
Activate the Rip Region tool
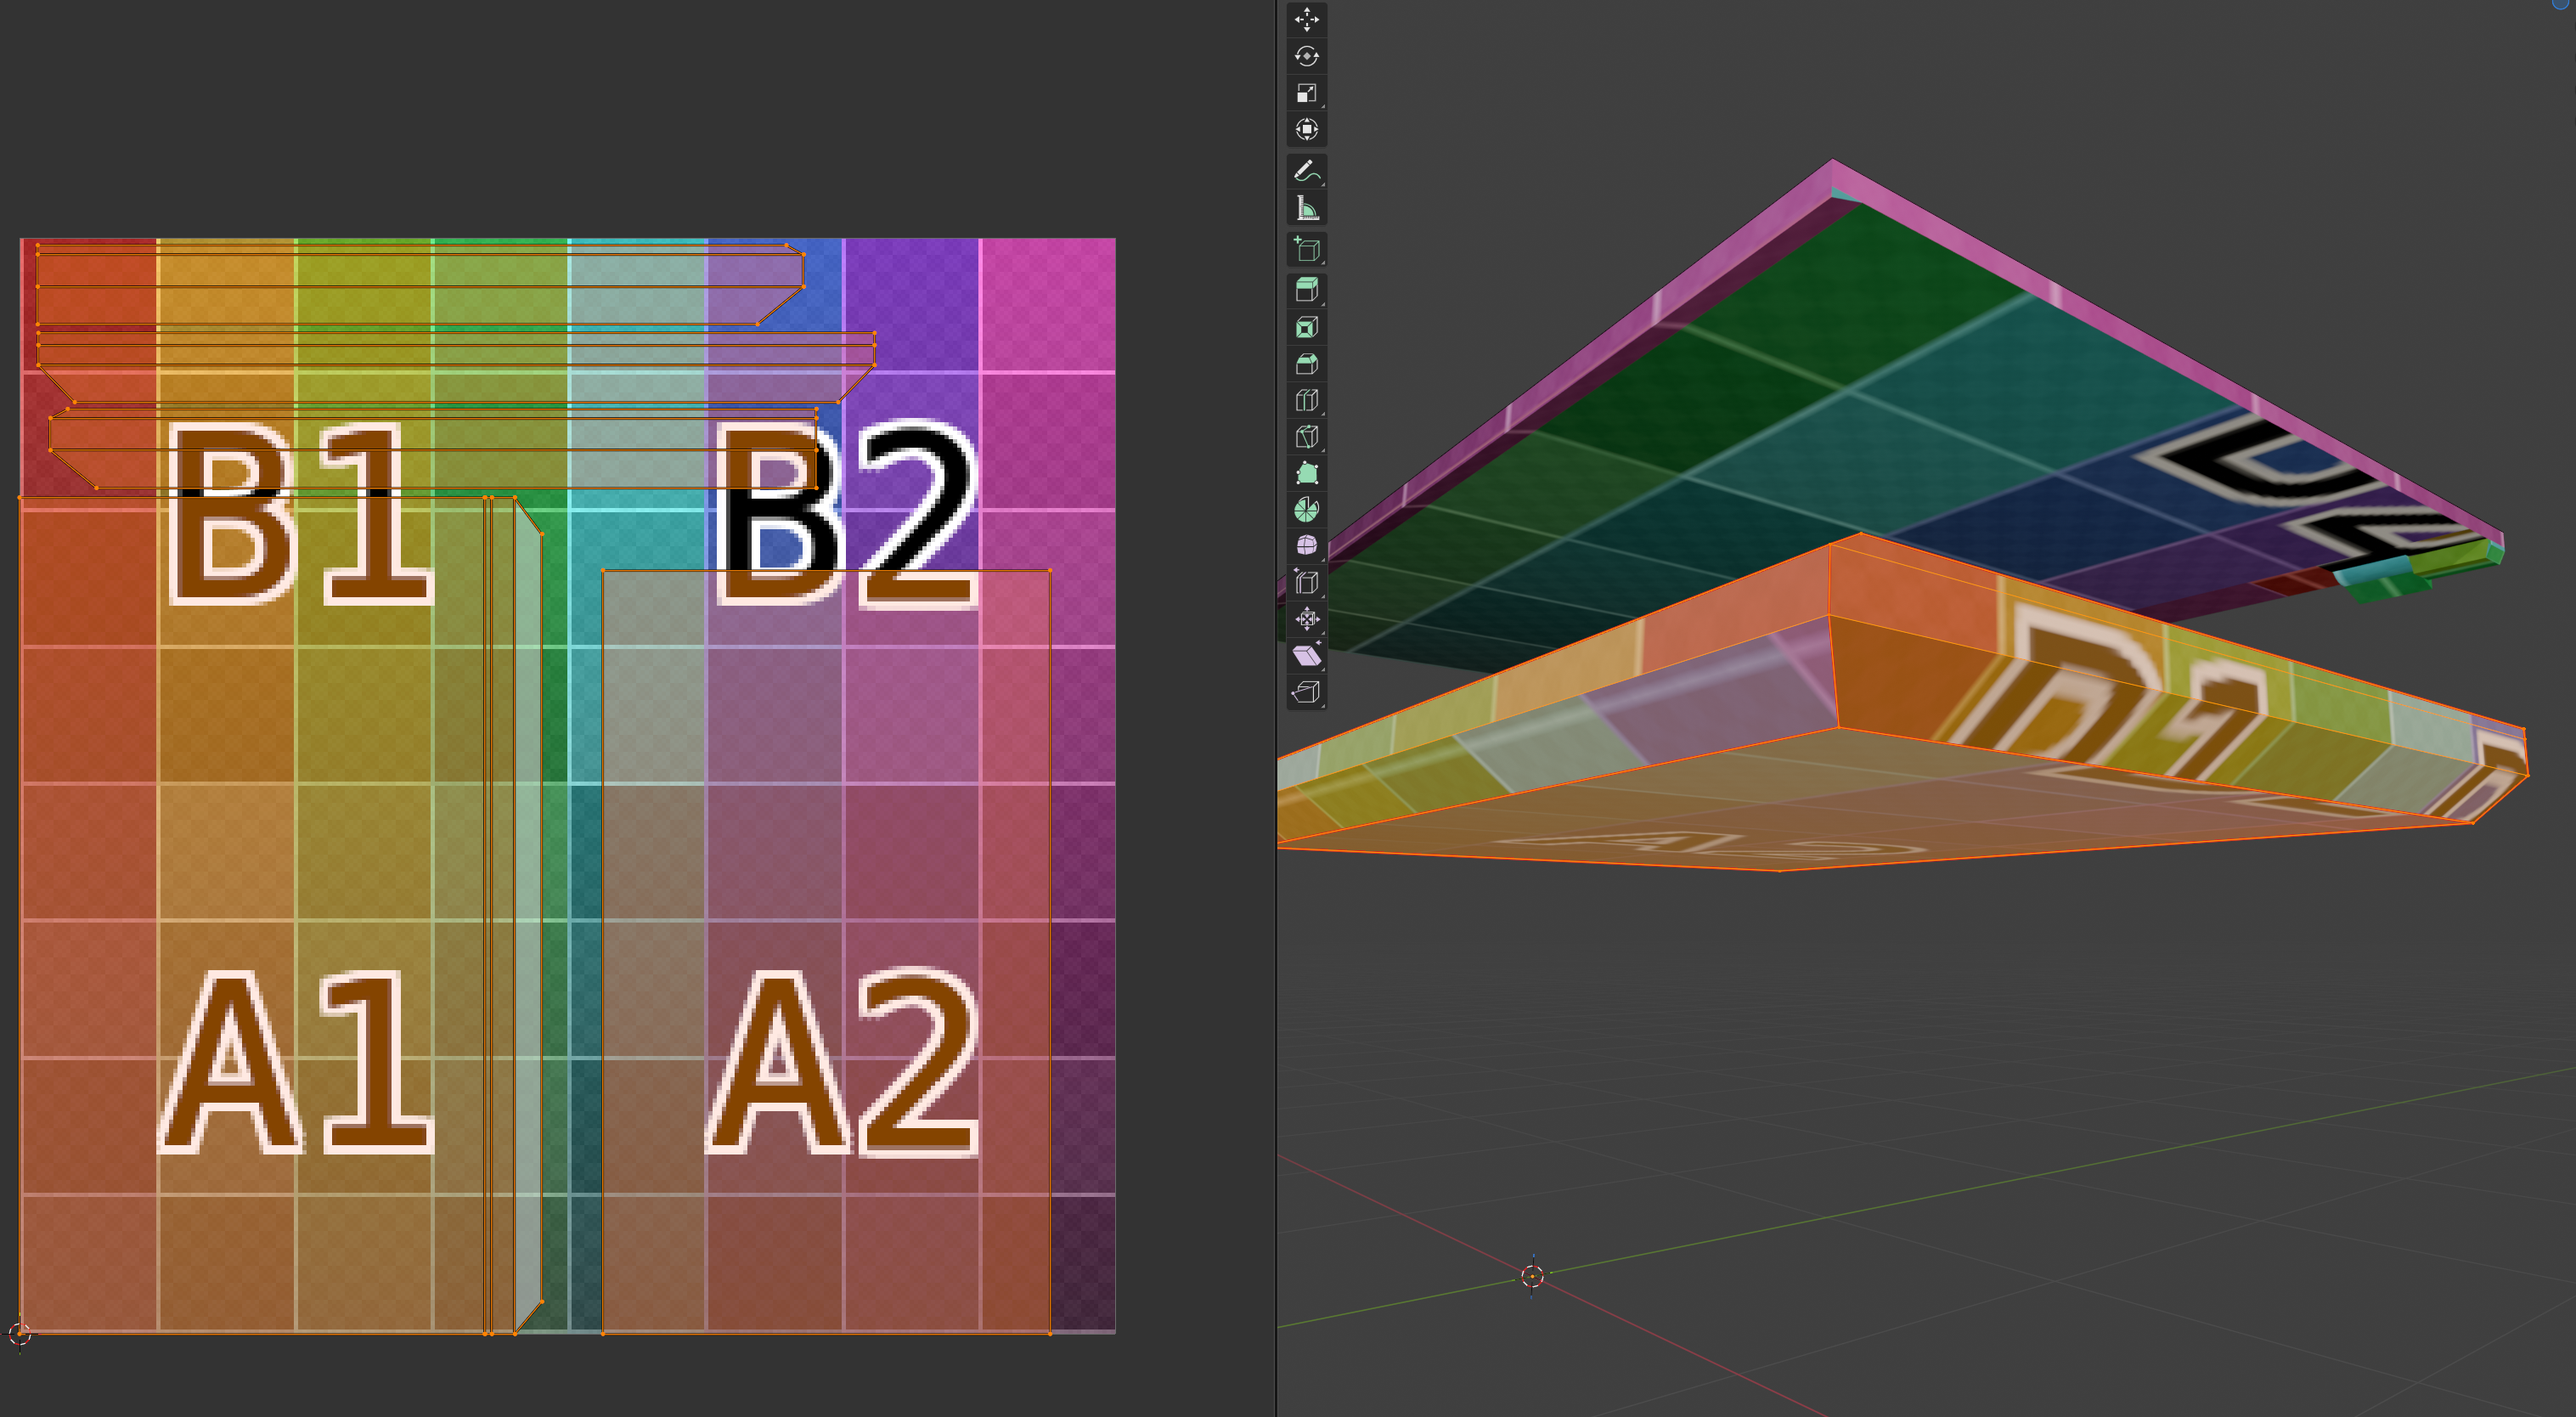pos(1306,692)
